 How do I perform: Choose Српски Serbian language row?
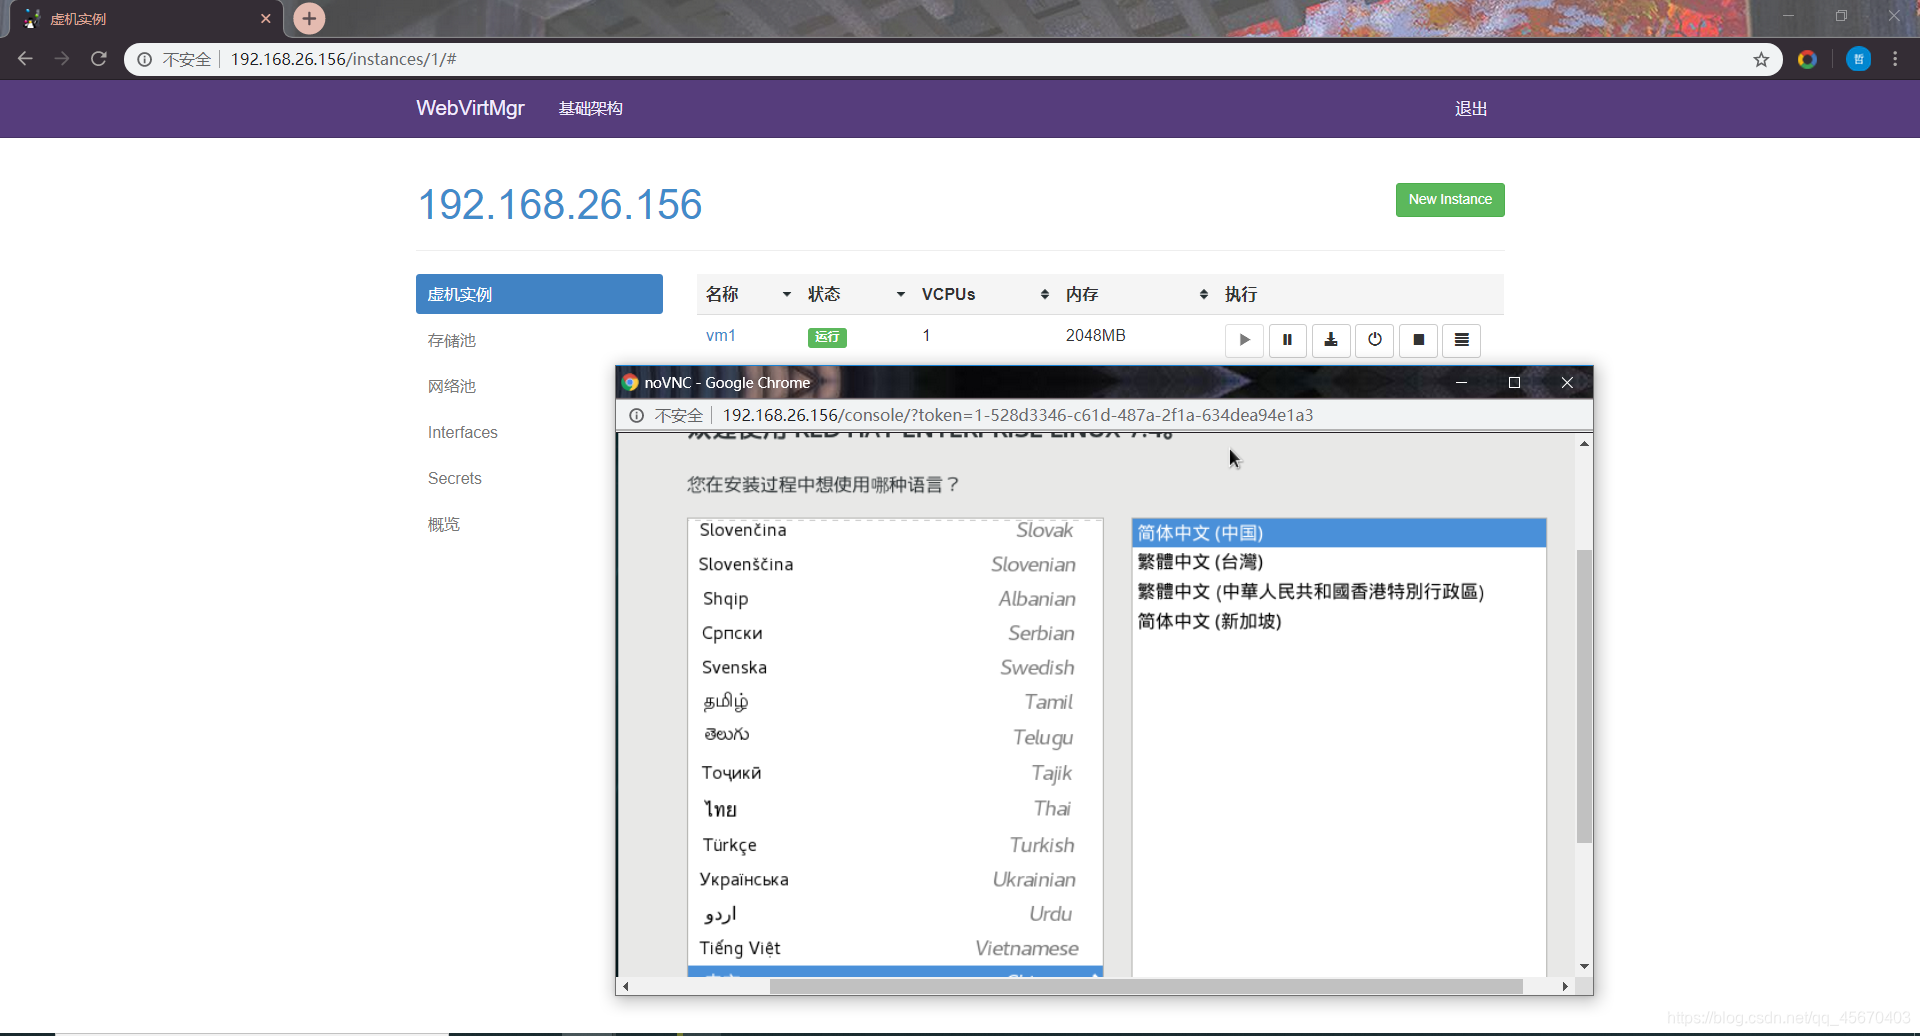coord(895,633)
